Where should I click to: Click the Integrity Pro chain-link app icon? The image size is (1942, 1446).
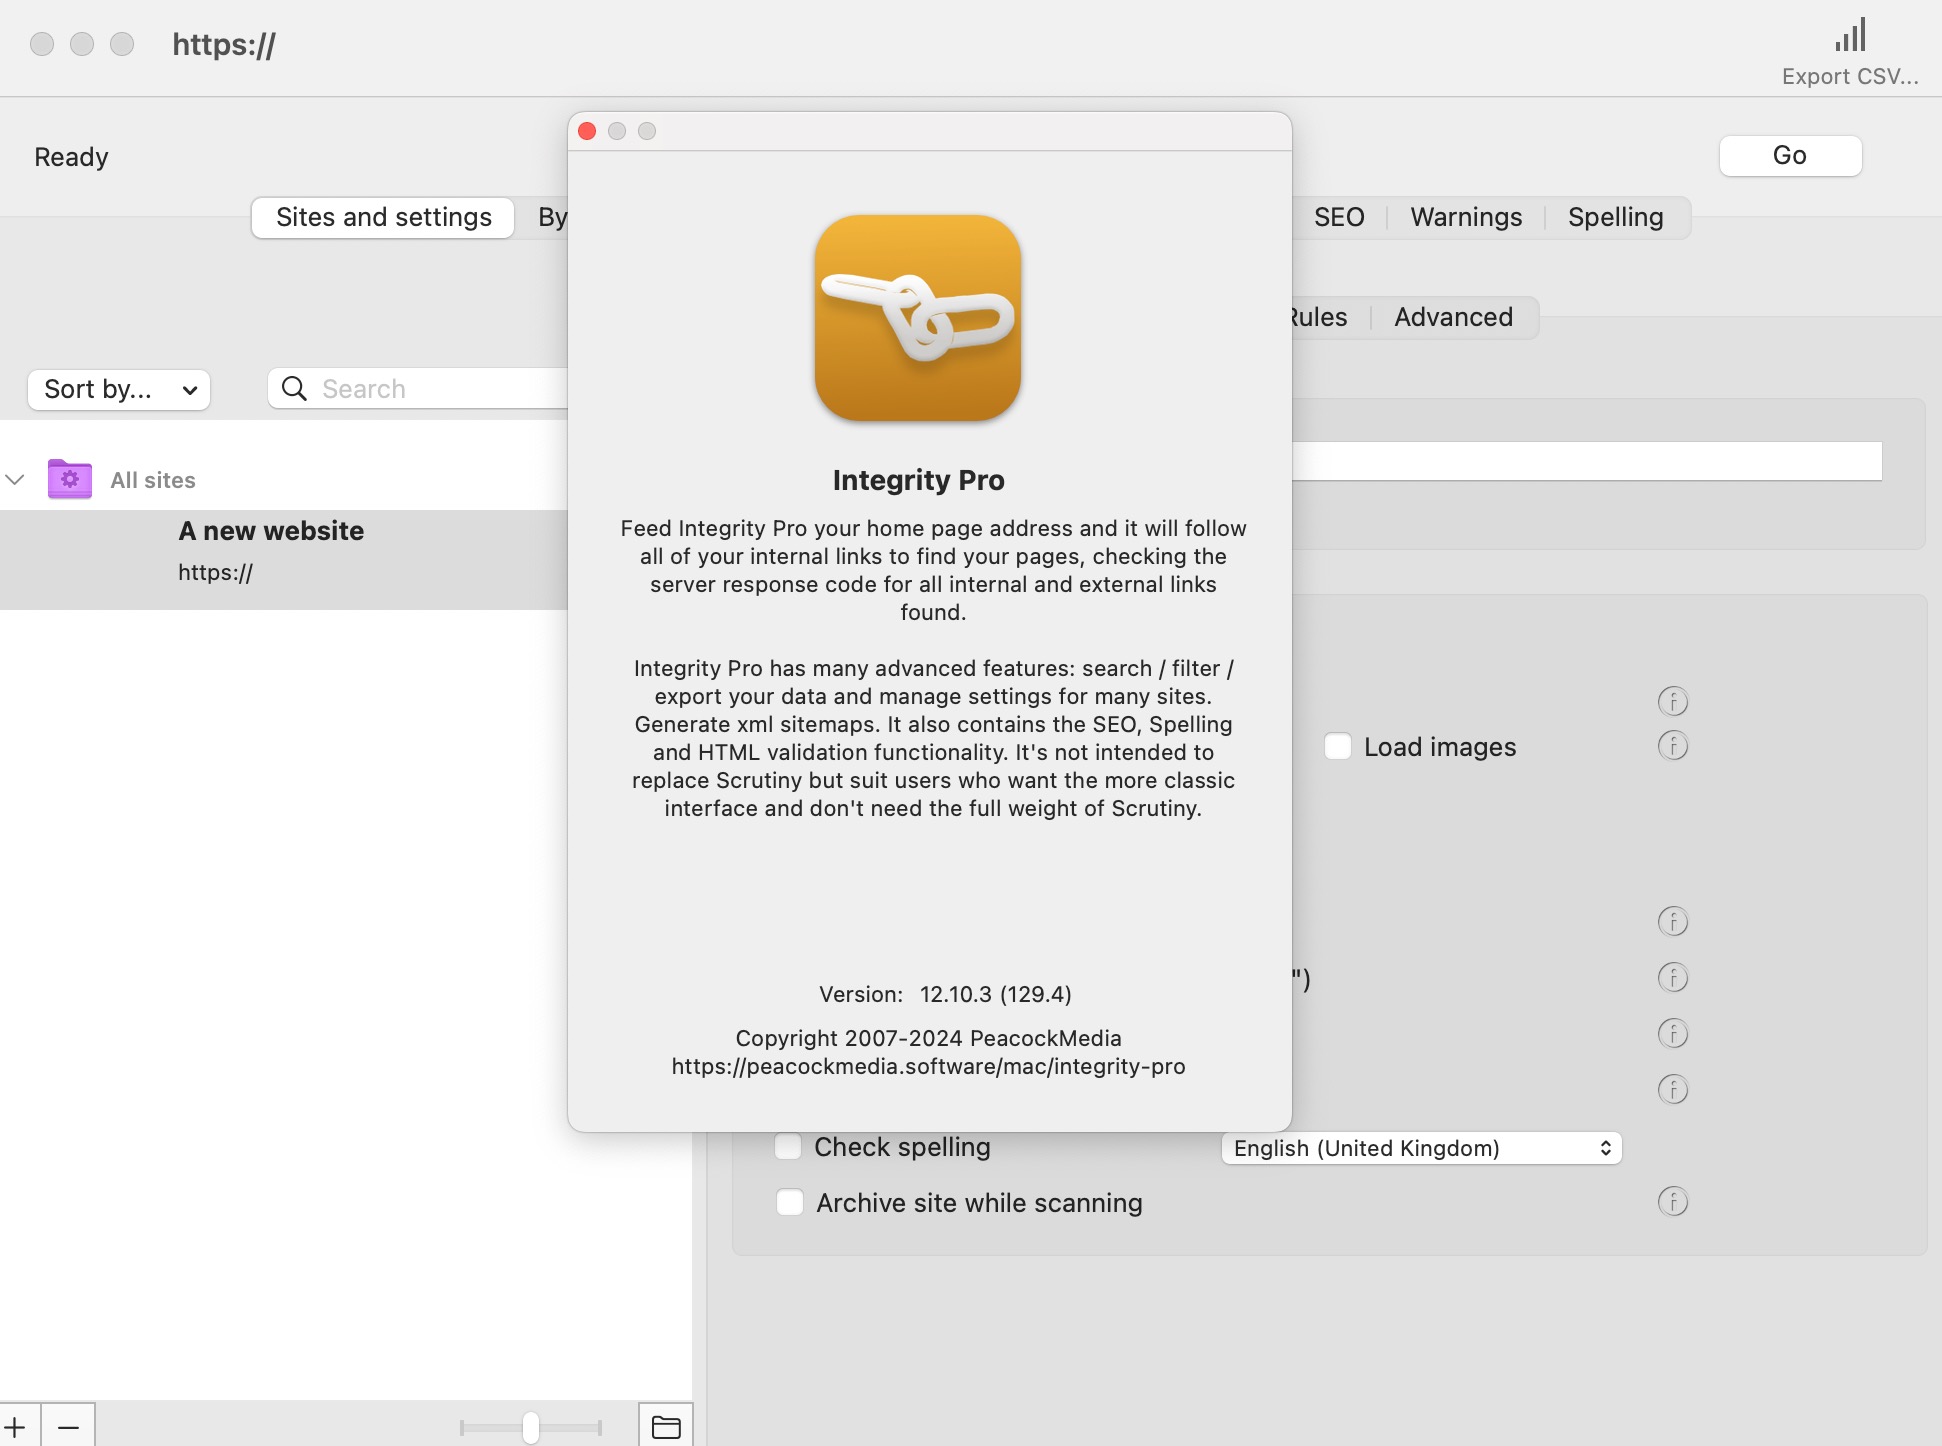coord(918,318)
